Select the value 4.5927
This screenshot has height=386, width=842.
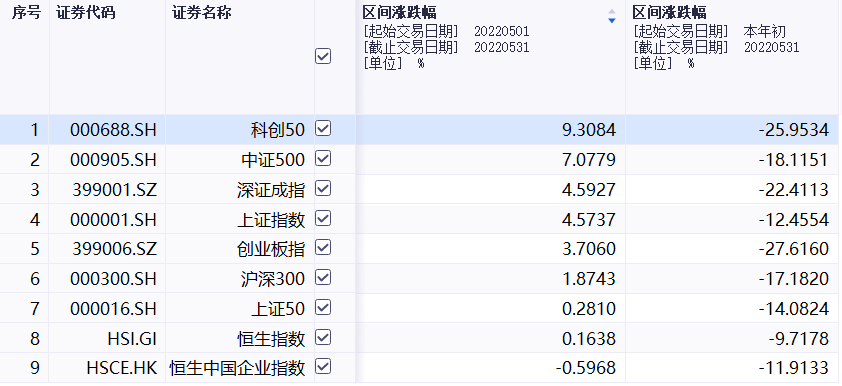point(589,190)
